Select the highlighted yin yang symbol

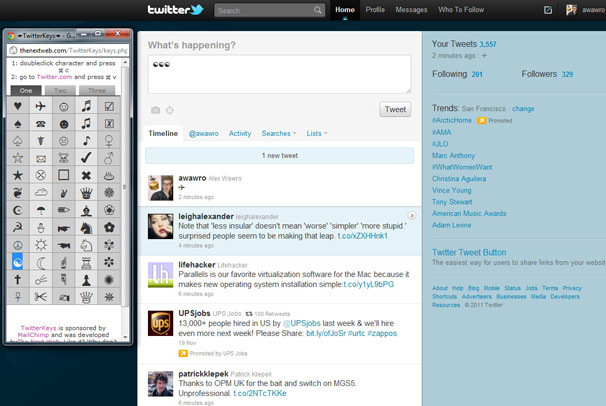pyautogui.click(x=18, y=262)
